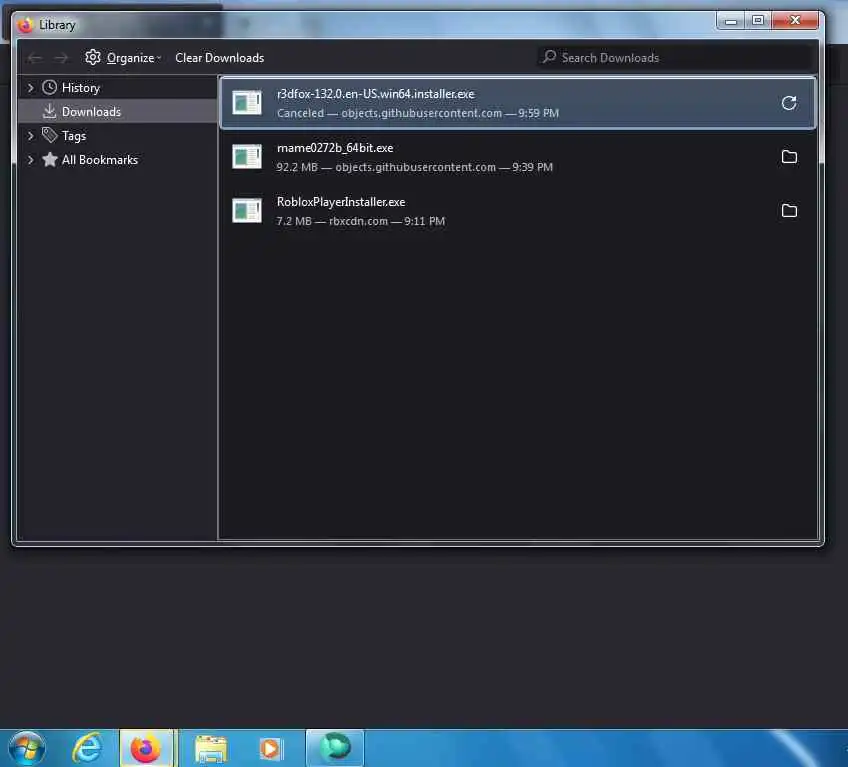Expand the All Bookmarks tree node
This screenshot has height=767, width=848.
[30, 160]
